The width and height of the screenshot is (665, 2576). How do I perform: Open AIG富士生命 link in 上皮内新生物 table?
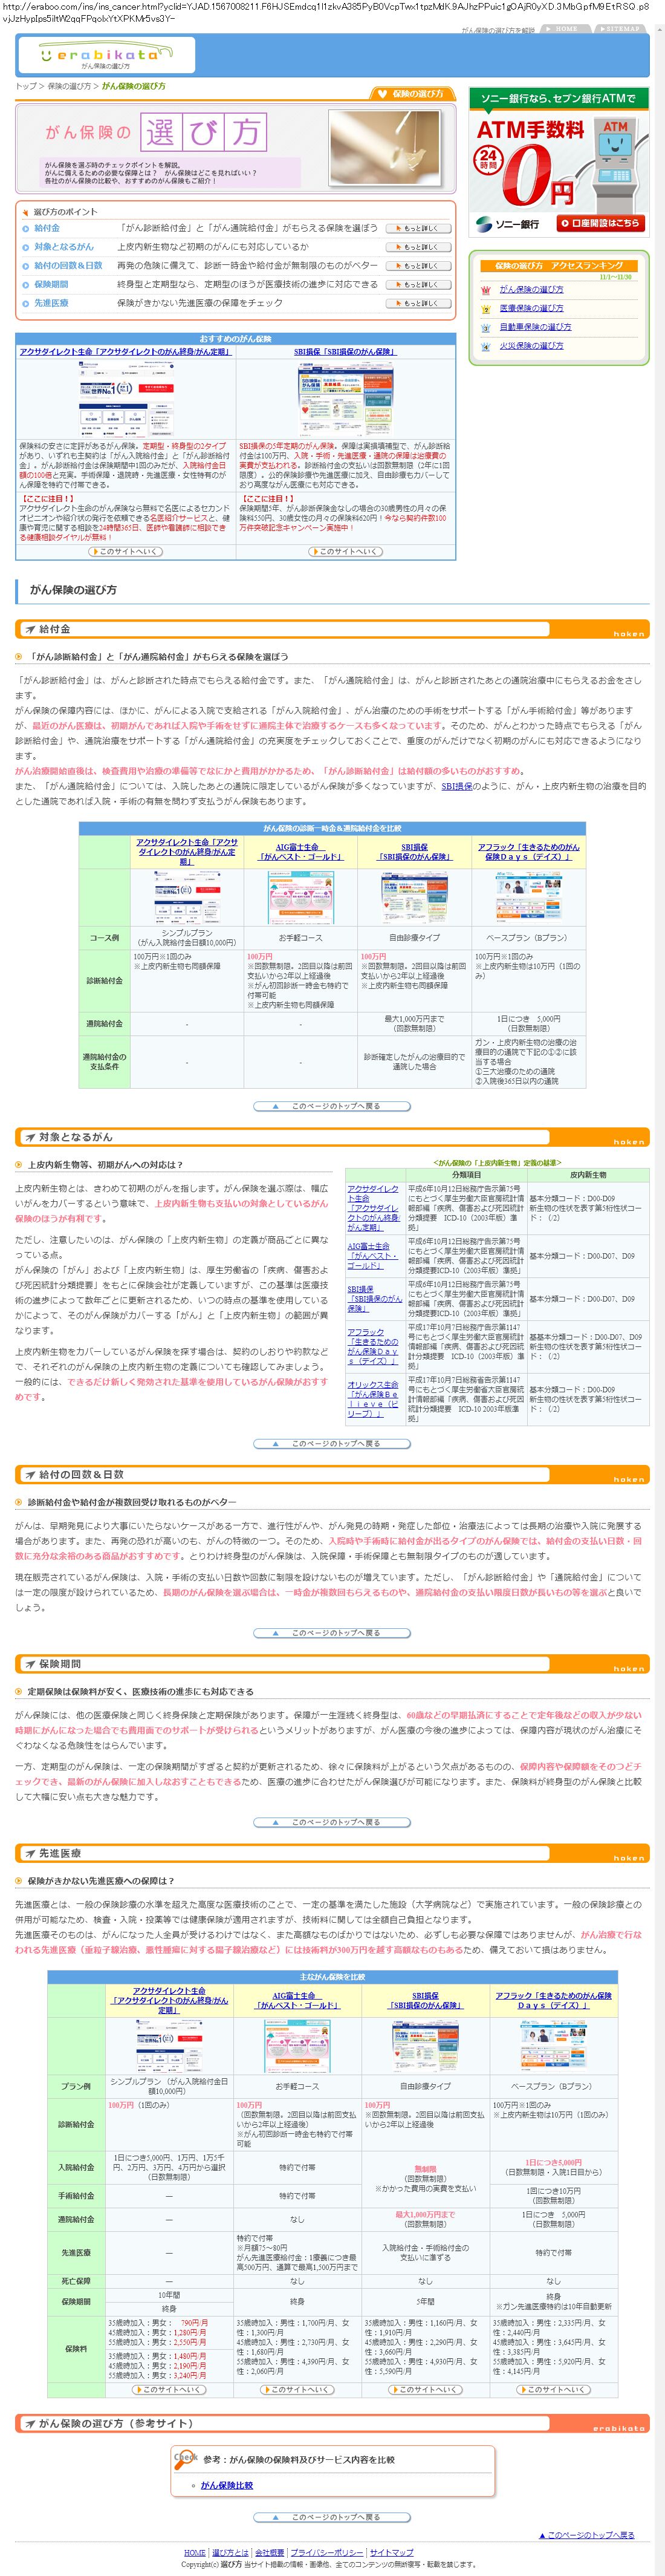pos(372,1256)
